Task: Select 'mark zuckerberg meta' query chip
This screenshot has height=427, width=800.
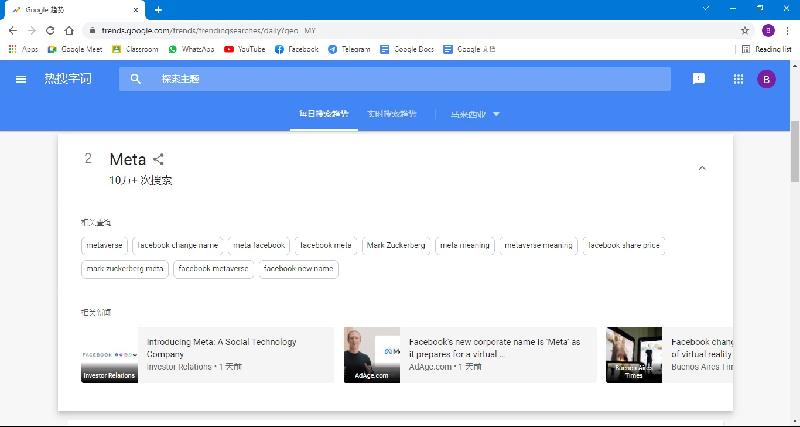Action: tap(125, 269)
